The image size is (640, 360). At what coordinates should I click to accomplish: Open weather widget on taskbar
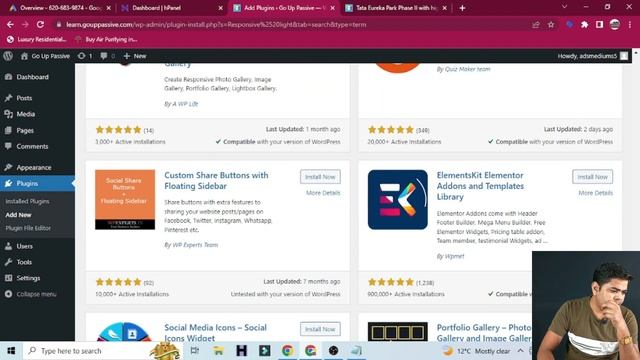pos(476,351)
